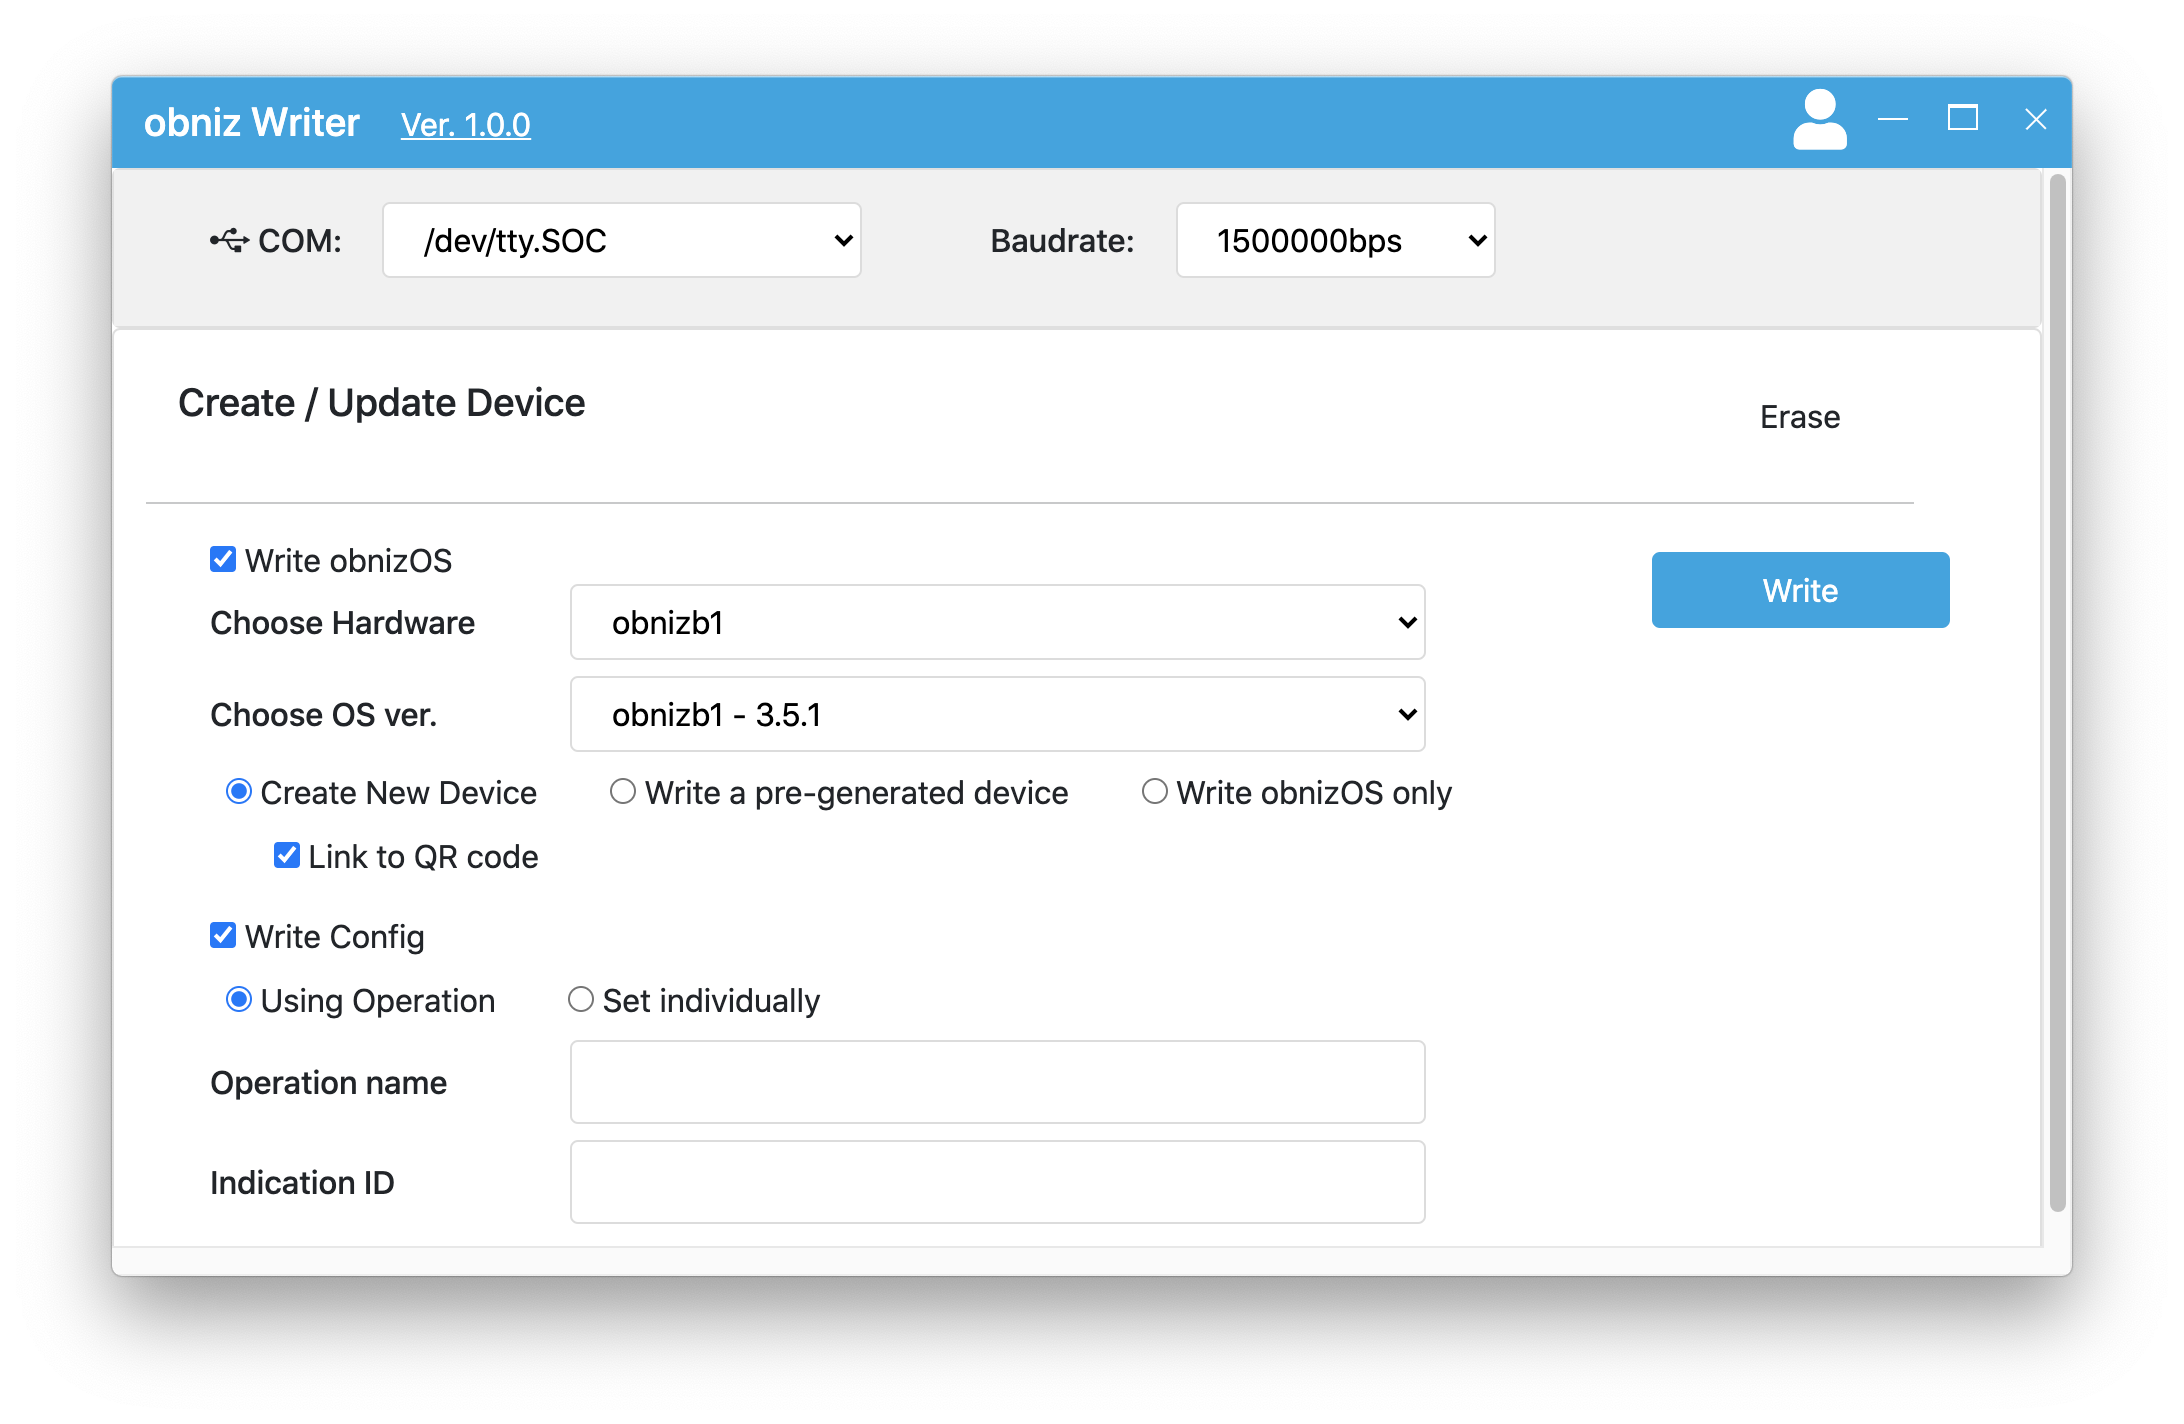2184x1424 pixels.
Task: Uncheck Write obnizOS
Action: click(222, 559)
